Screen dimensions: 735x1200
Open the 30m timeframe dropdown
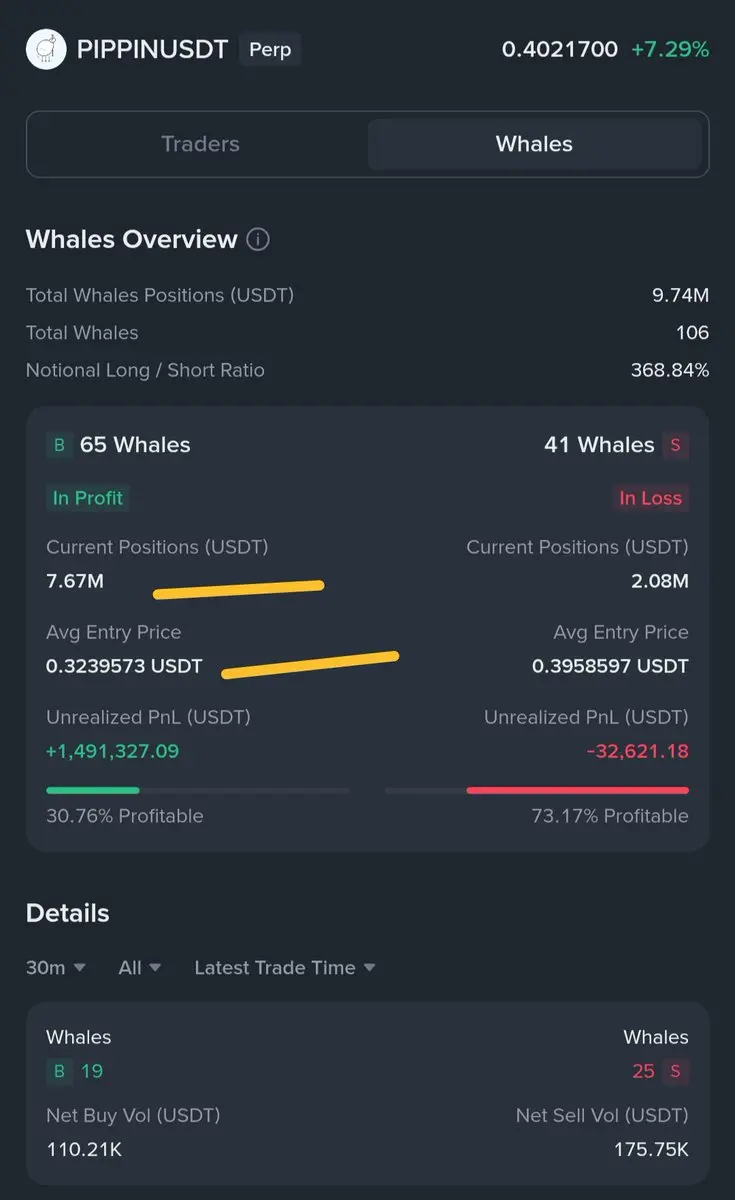[x=56, y=968]
